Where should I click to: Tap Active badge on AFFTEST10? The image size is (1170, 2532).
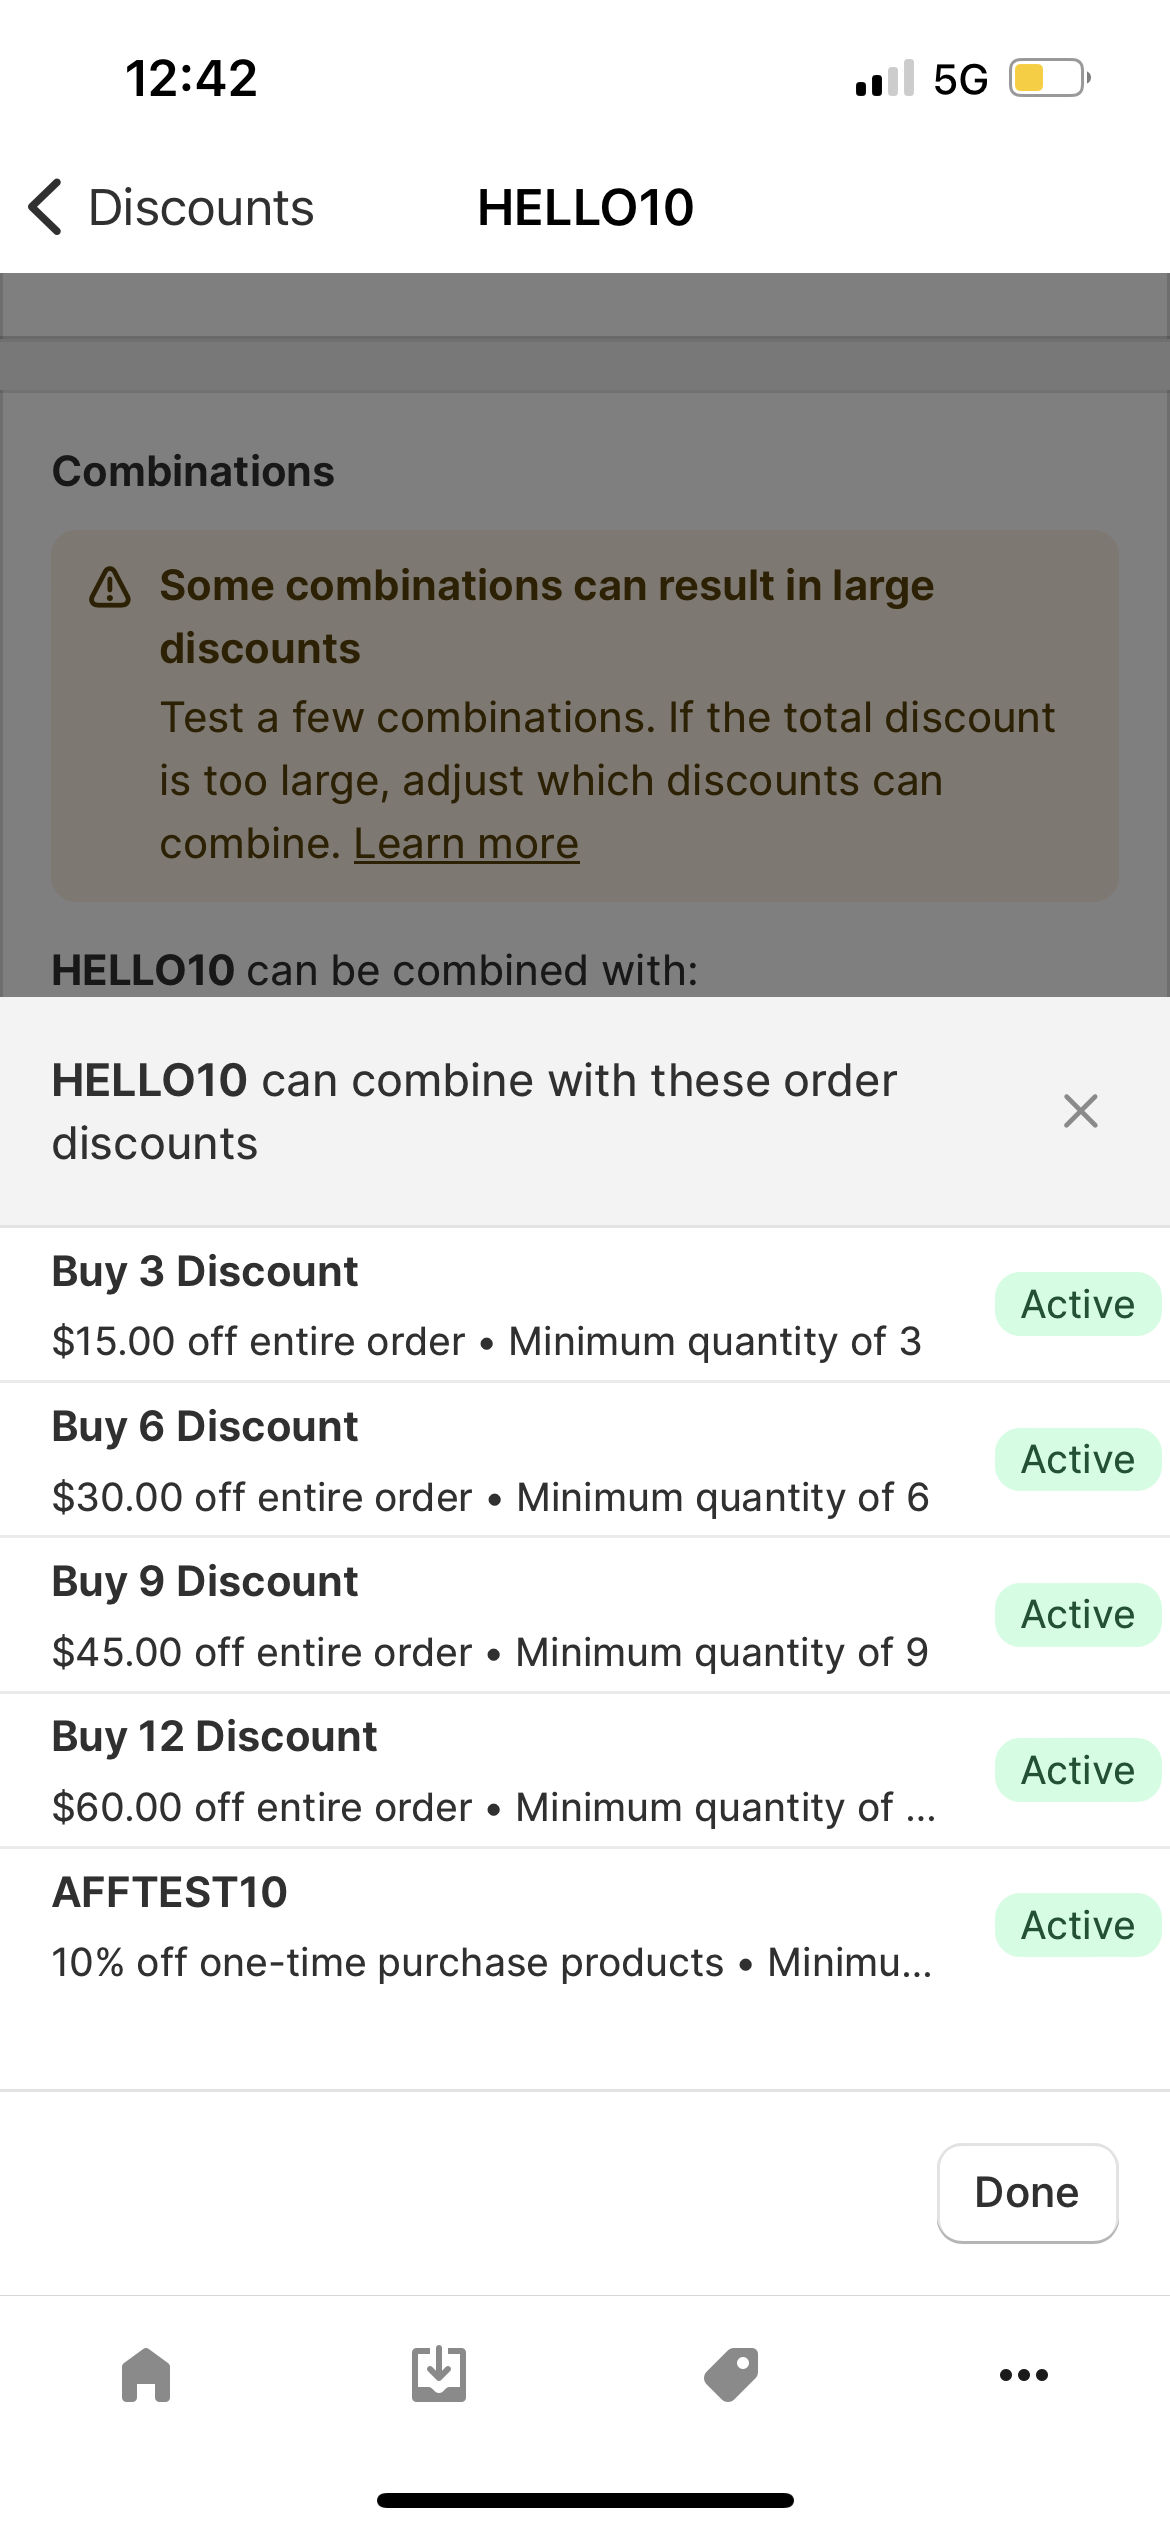pos(1078,1925)
